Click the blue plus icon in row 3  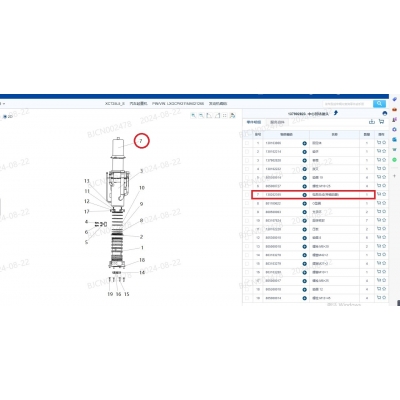click(x=304, y=161)
